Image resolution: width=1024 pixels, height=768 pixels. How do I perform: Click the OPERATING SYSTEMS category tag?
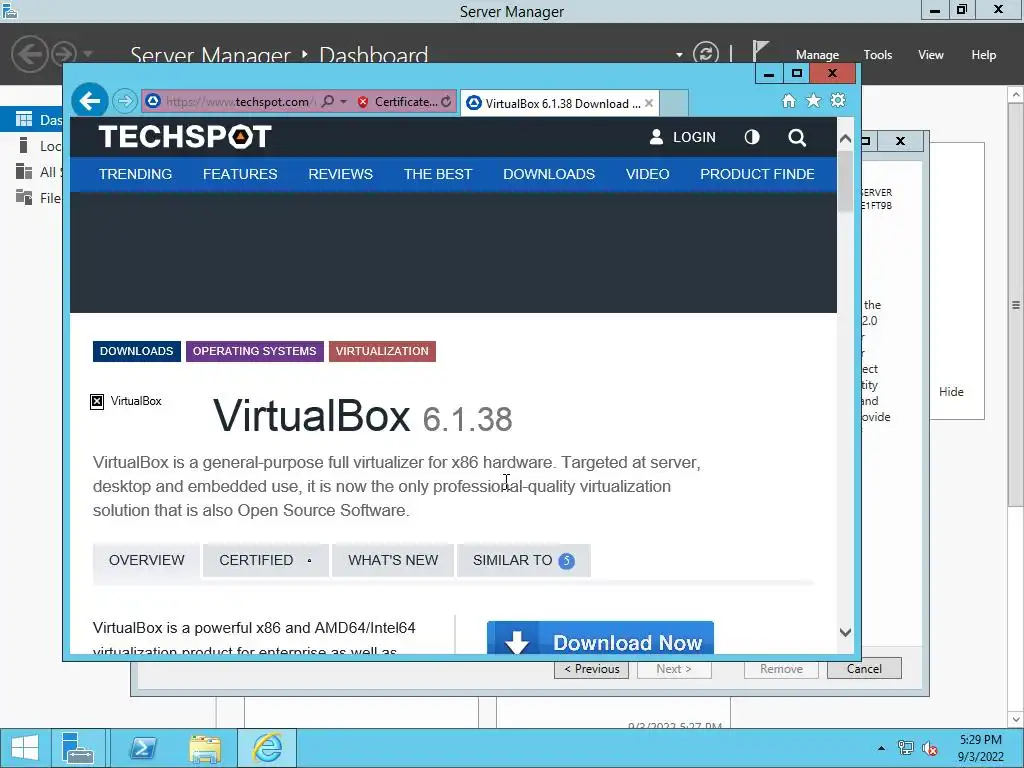254,351
